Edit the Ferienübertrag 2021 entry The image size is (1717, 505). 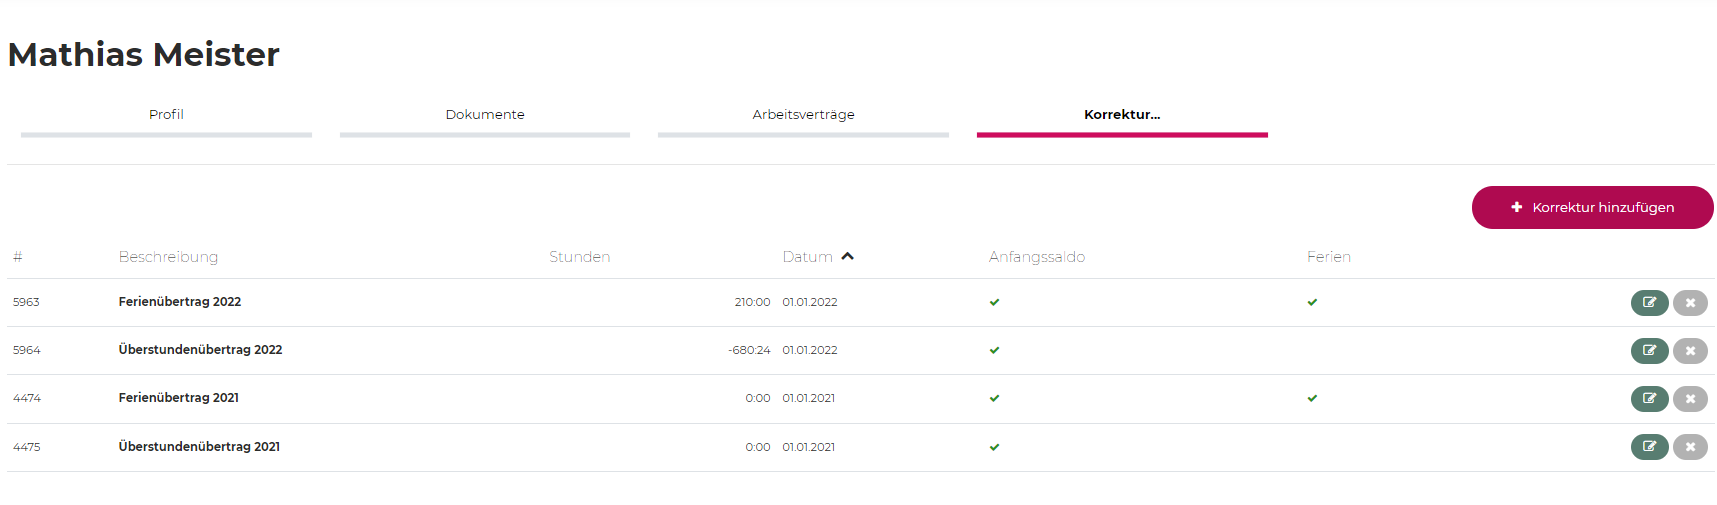tap(1649, 398)
